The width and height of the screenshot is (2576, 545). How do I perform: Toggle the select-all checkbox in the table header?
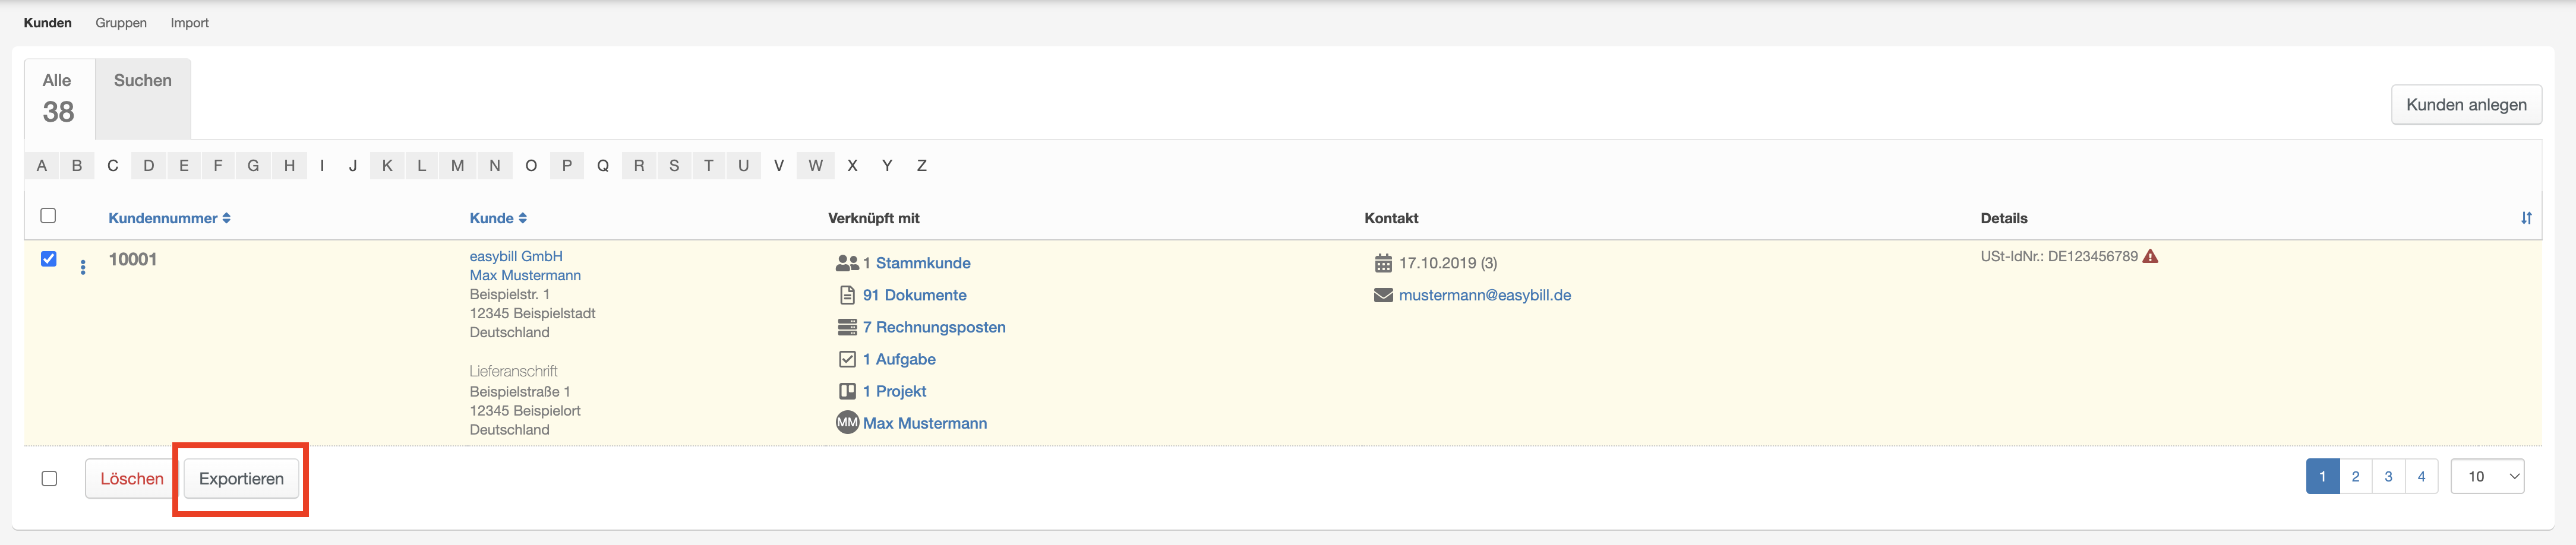[48, 215]
